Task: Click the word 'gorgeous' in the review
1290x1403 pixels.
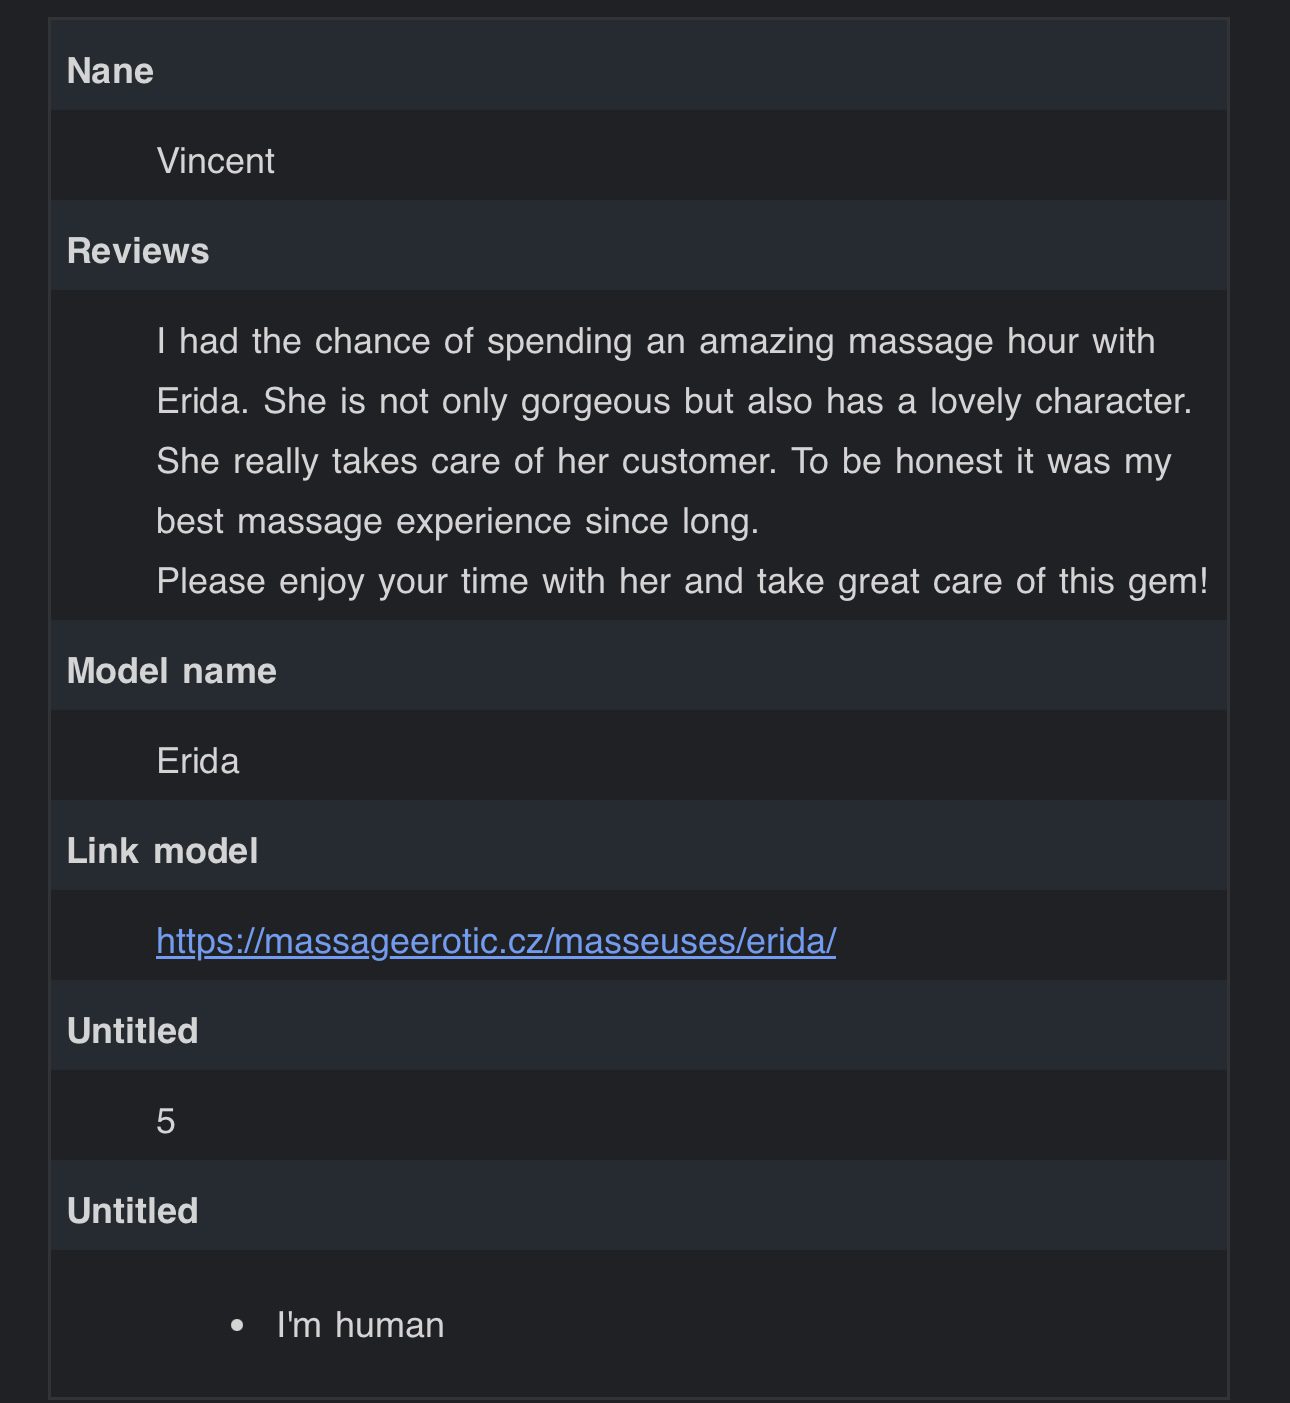Action: 596,403
